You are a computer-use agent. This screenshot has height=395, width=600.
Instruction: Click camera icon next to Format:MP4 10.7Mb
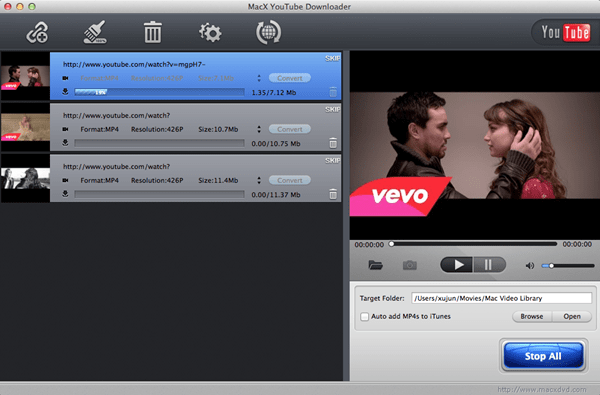[65, 129]
